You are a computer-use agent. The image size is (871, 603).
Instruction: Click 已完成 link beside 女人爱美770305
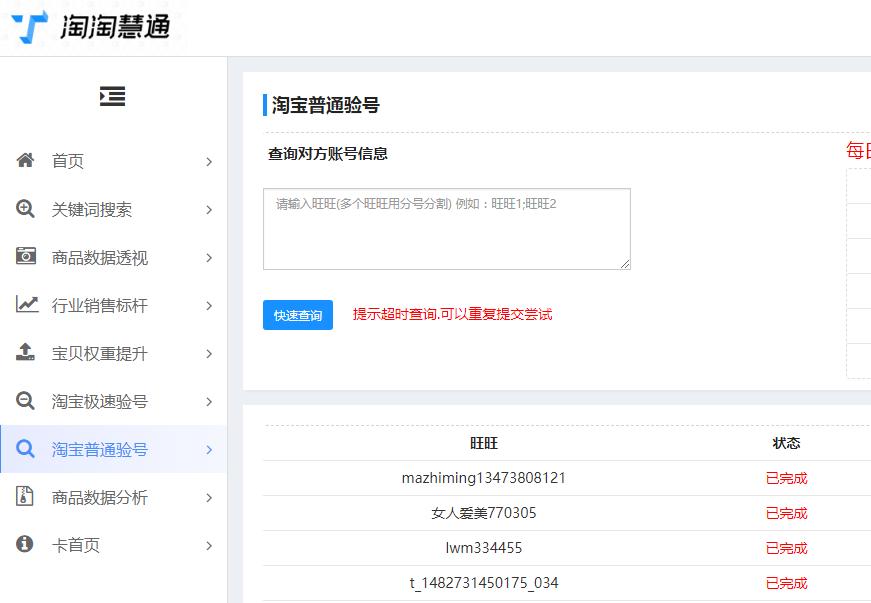(x=787, y=513)
